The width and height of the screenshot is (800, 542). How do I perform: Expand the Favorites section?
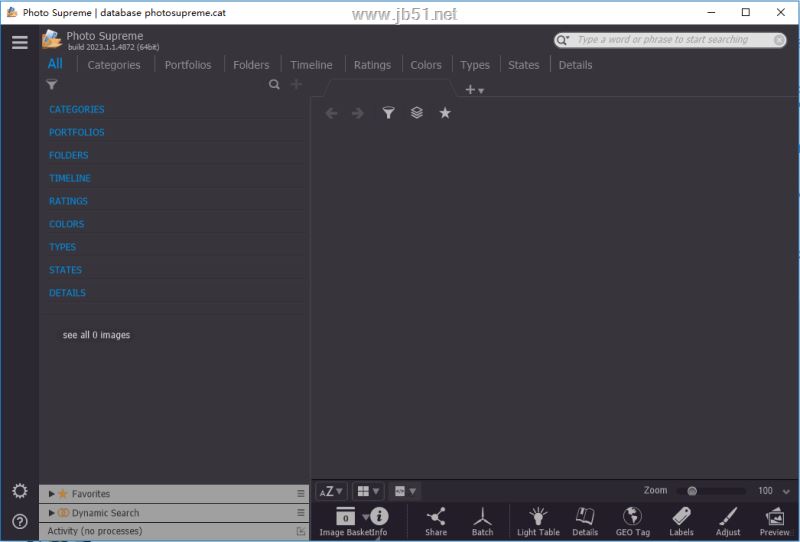[52, 494]
